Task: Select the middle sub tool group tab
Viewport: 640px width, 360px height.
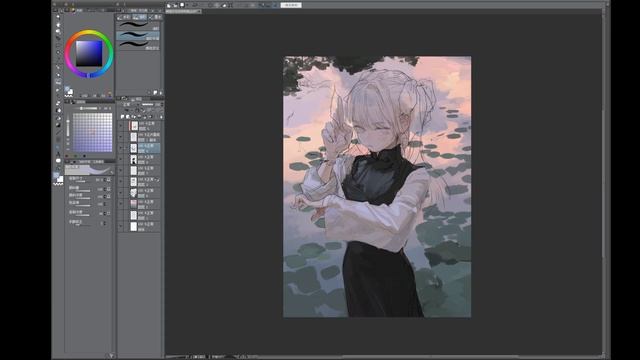Action: [140, 17]
